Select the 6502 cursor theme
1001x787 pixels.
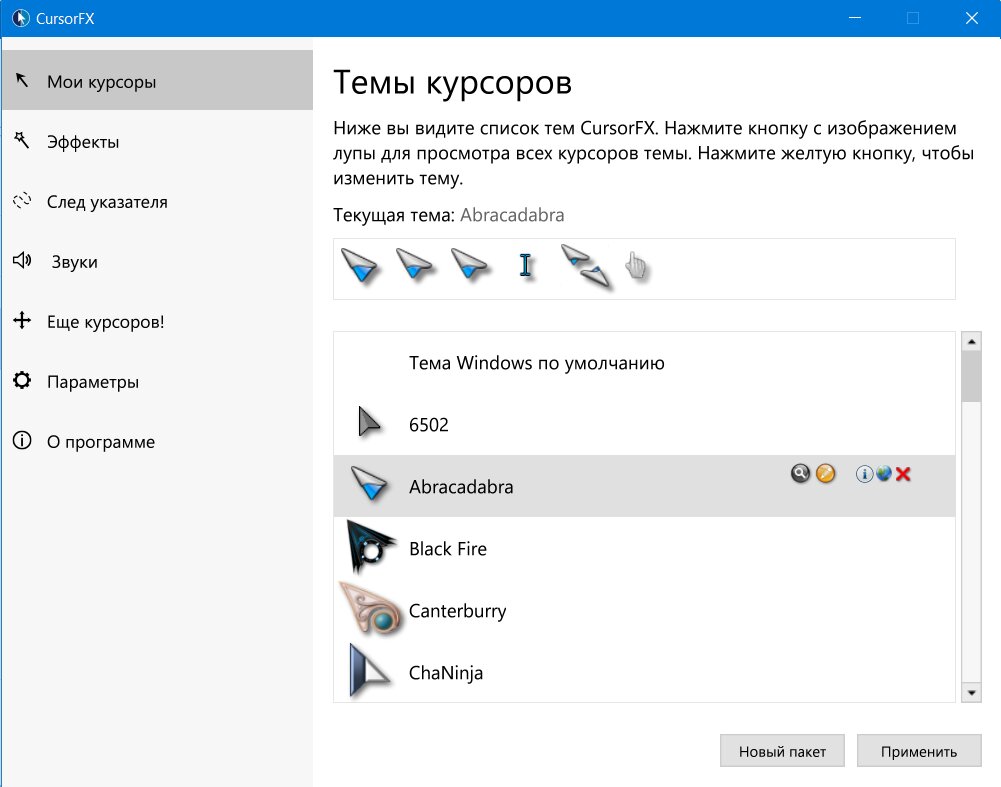coord(644,424)
